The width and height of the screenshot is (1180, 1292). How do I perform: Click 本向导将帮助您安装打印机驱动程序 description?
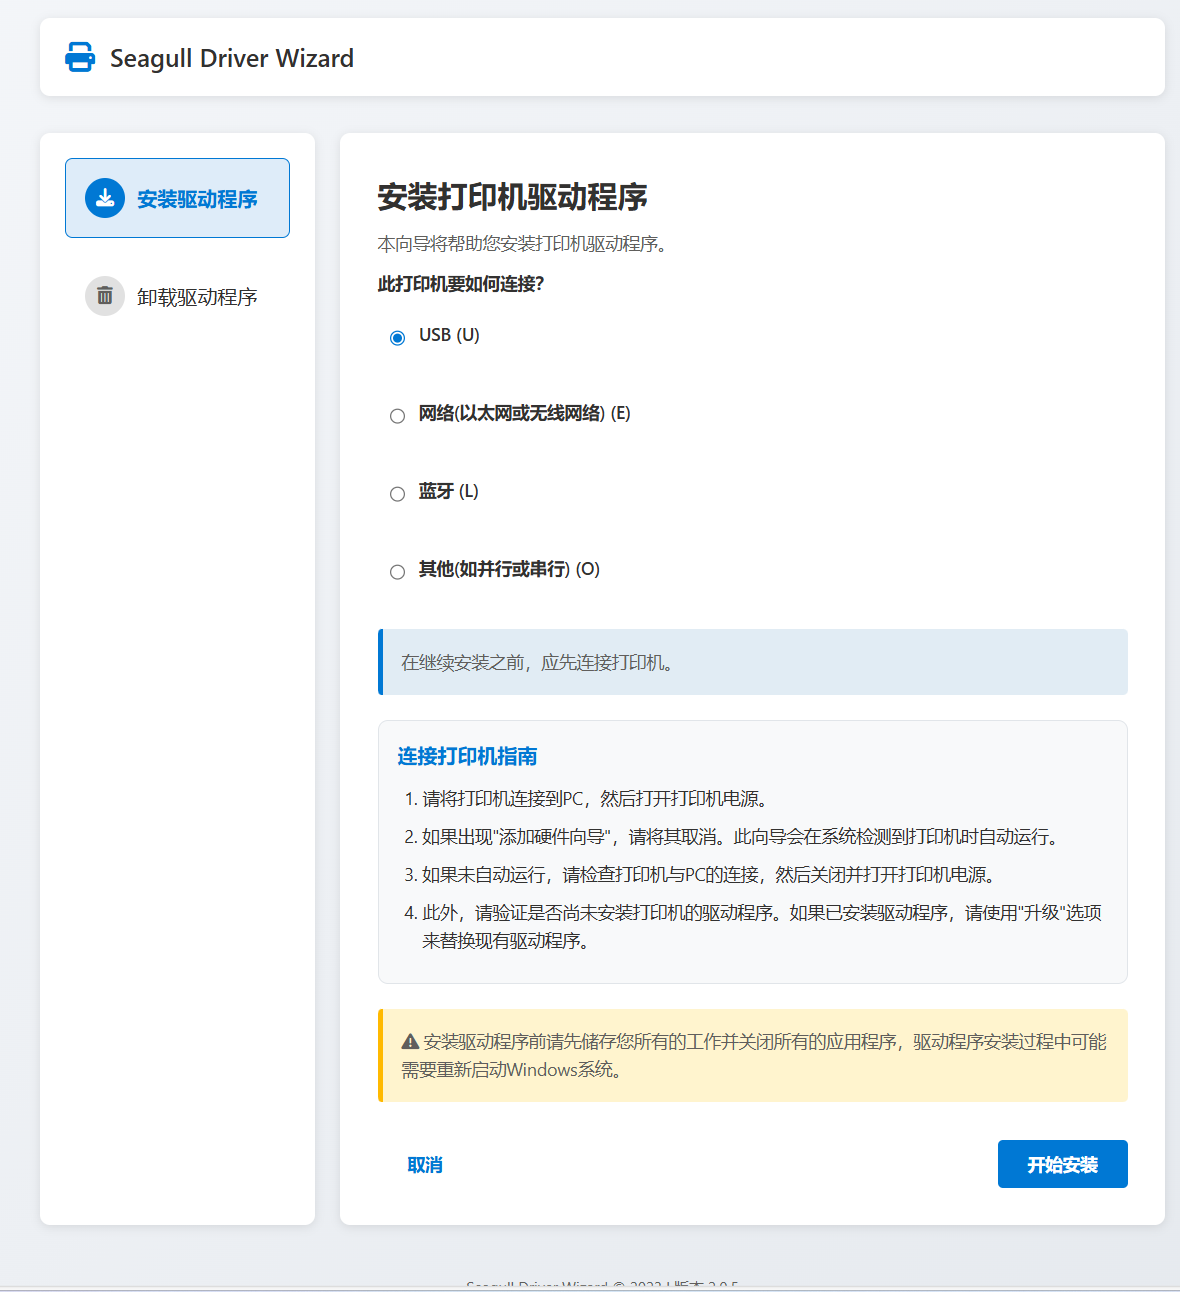click(x=523, y=244)
